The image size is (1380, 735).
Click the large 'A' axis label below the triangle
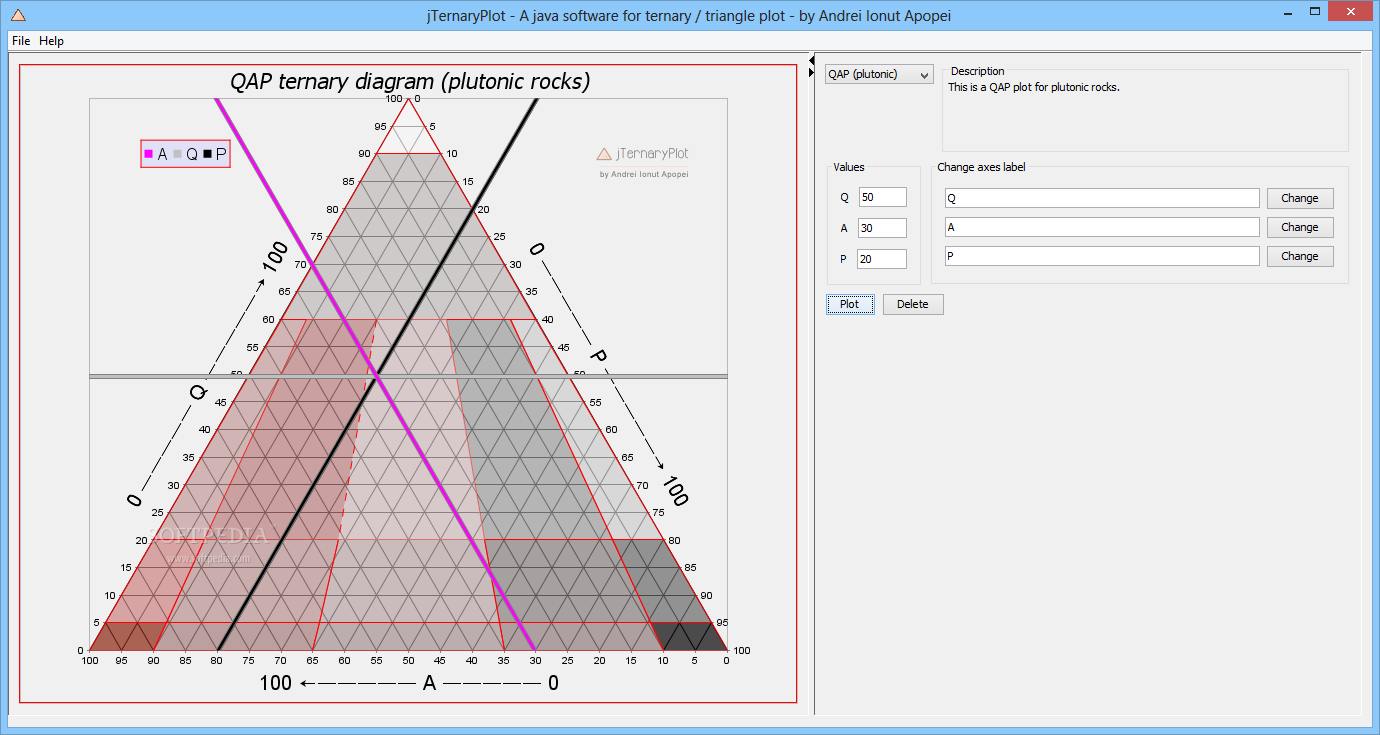pyautogui.click(x=429, y=683)
